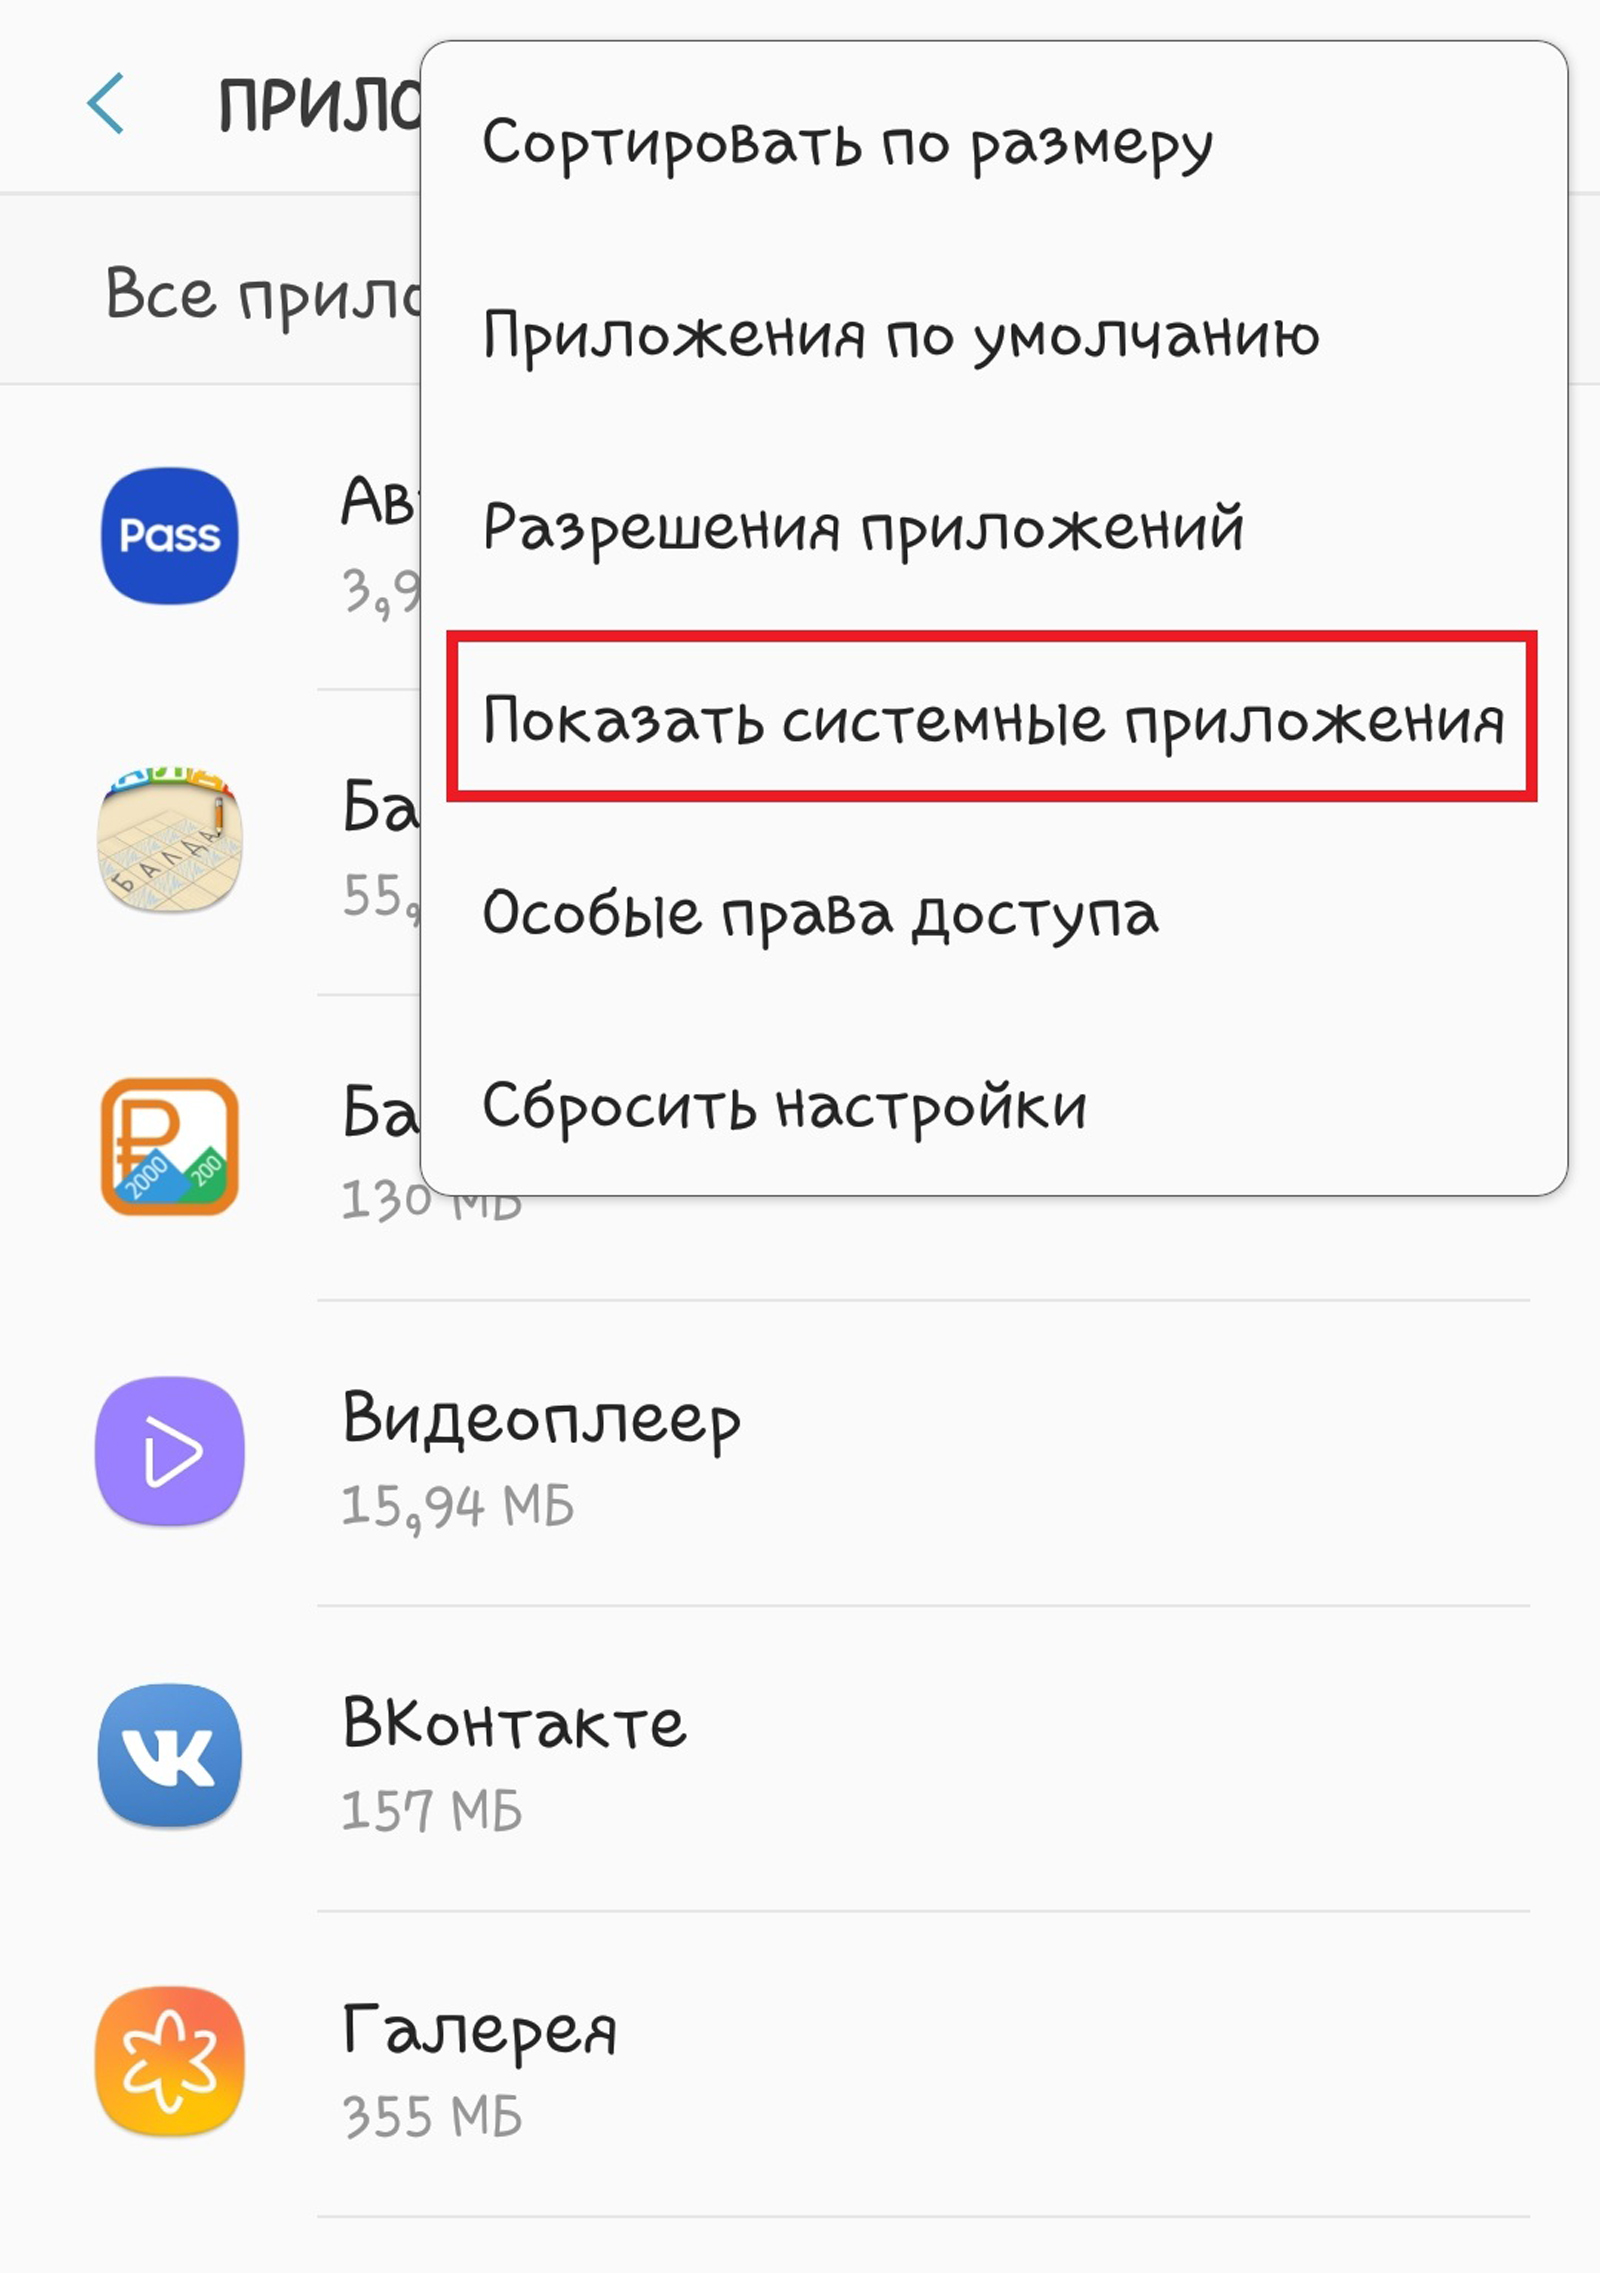Open the Samsung Pass app icon
This screenshot has height=2273, width=1600.
tap(170, 536)
